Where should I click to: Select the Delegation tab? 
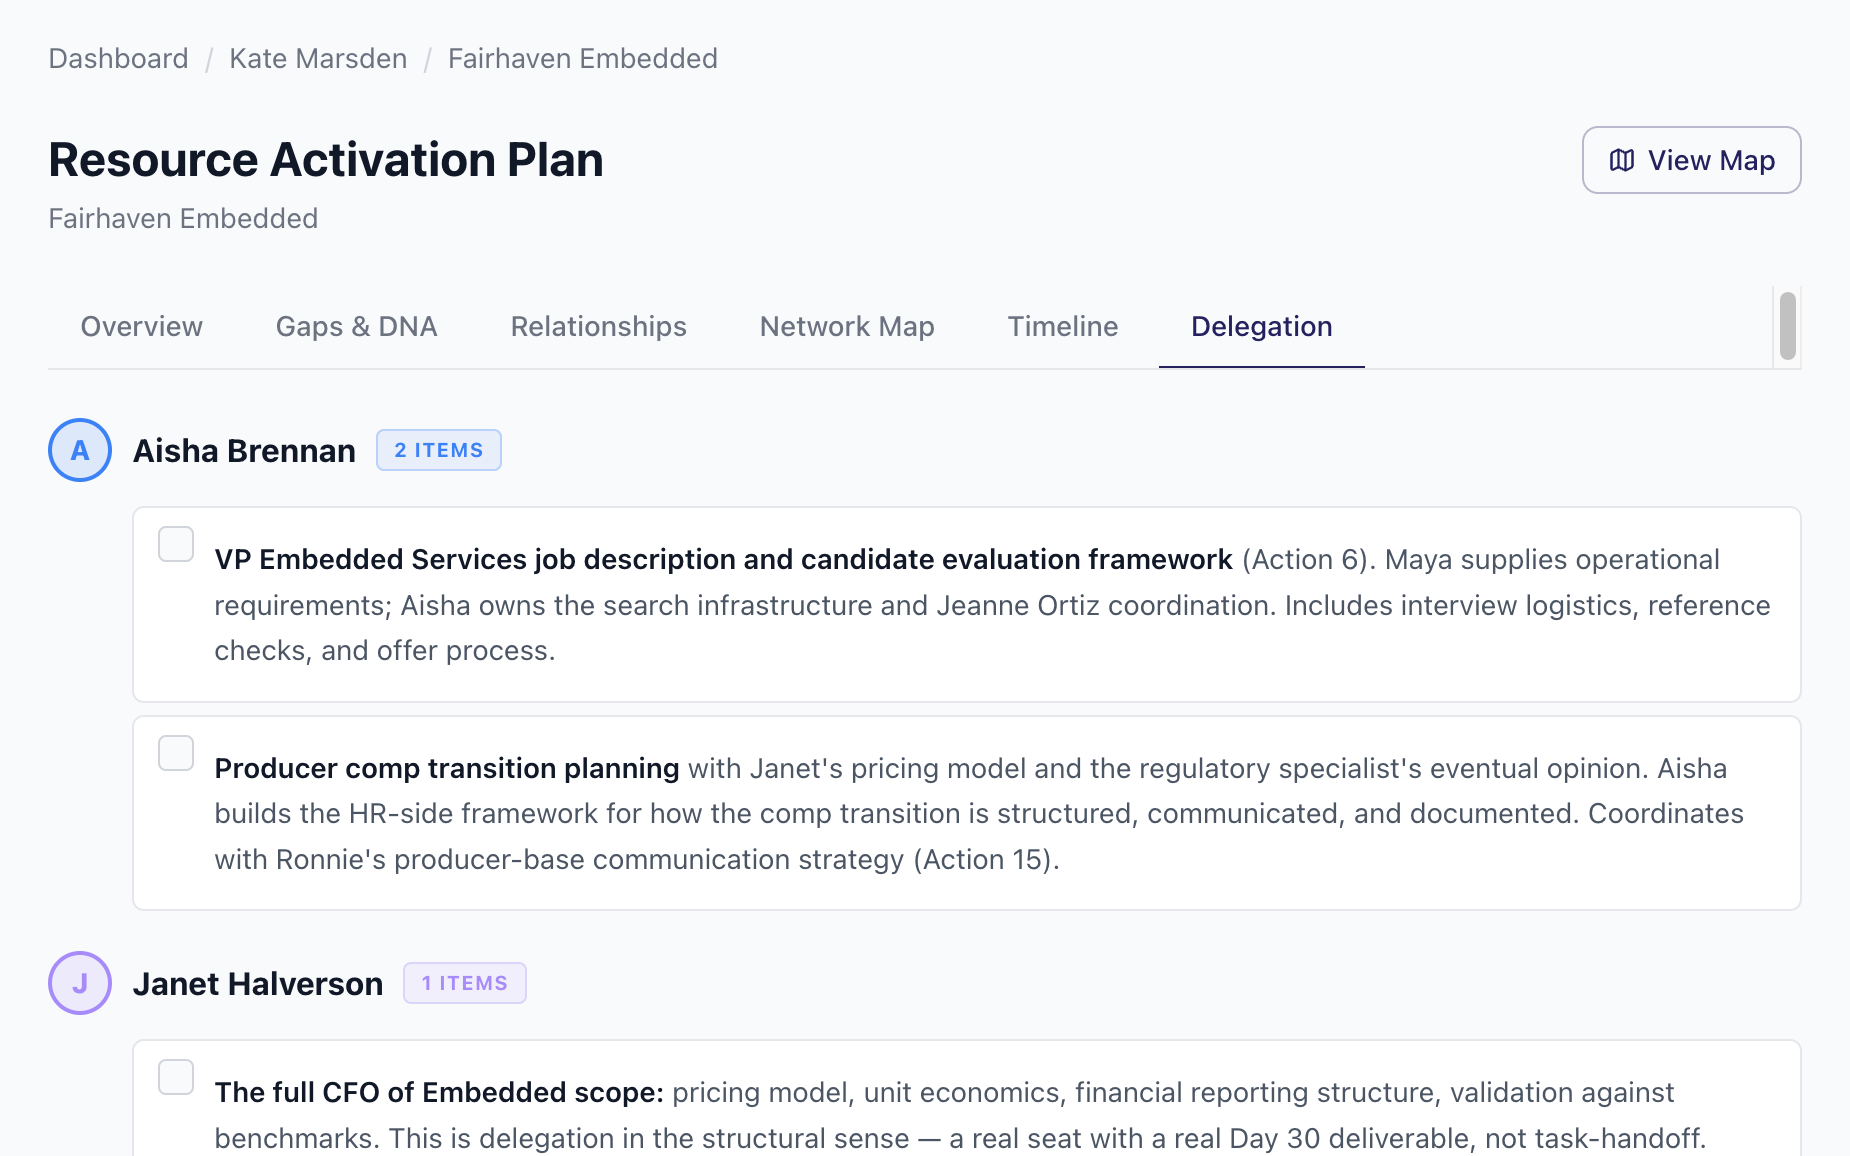coord(1262,327)
